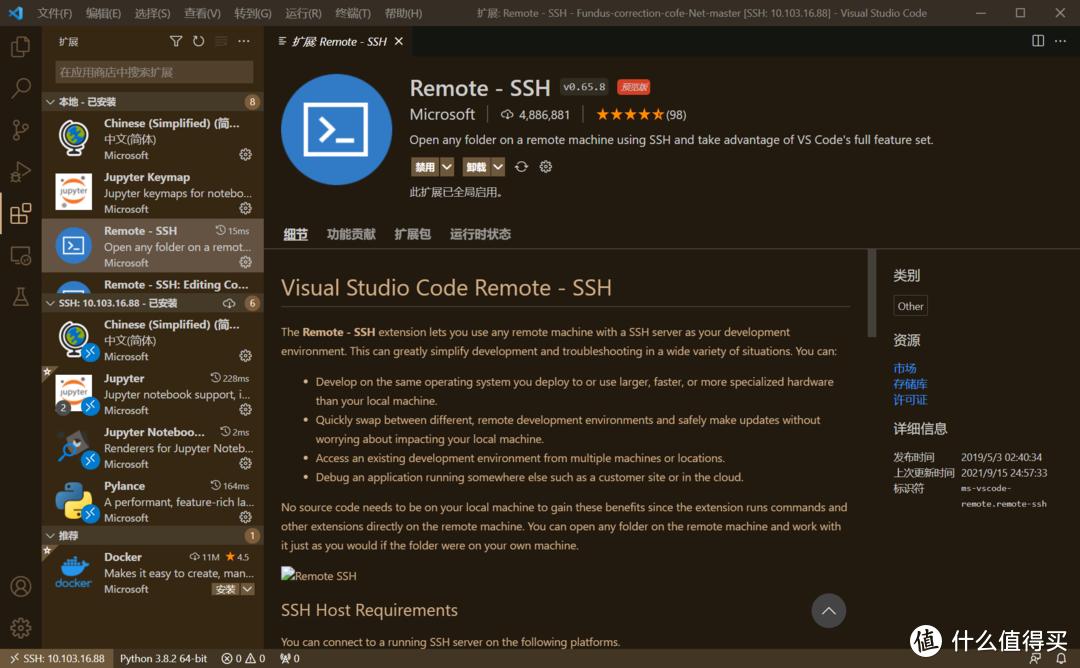Open the Testing view in the activity bar
The width and height of the screenshot is (1080, 668).
pos(20,297)
